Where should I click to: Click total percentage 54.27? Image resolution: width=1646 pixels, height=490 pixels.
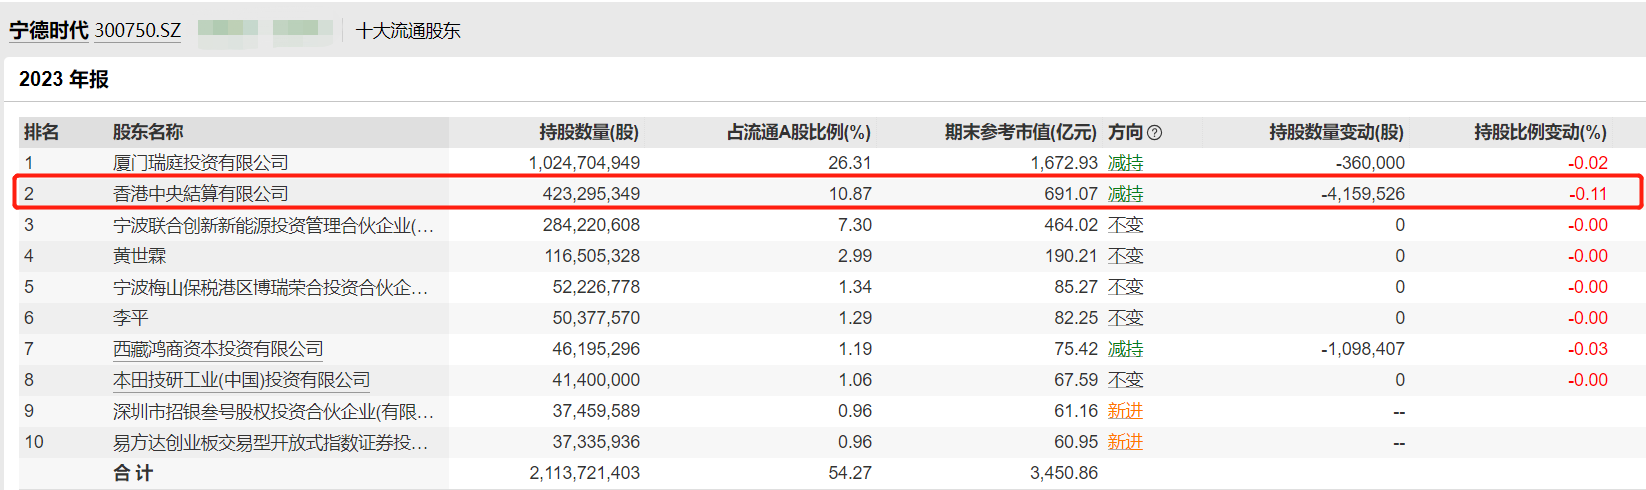(850, 473)
